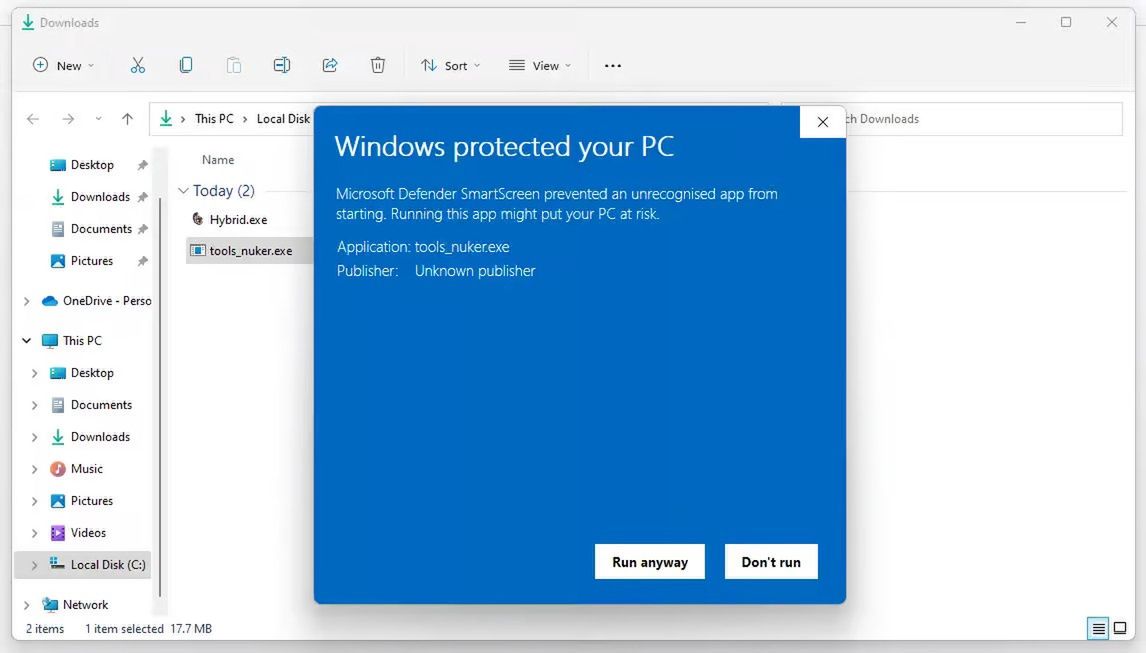Go back in File Explorer
Screen dimensions: 1146x653
tap(33, 118)
